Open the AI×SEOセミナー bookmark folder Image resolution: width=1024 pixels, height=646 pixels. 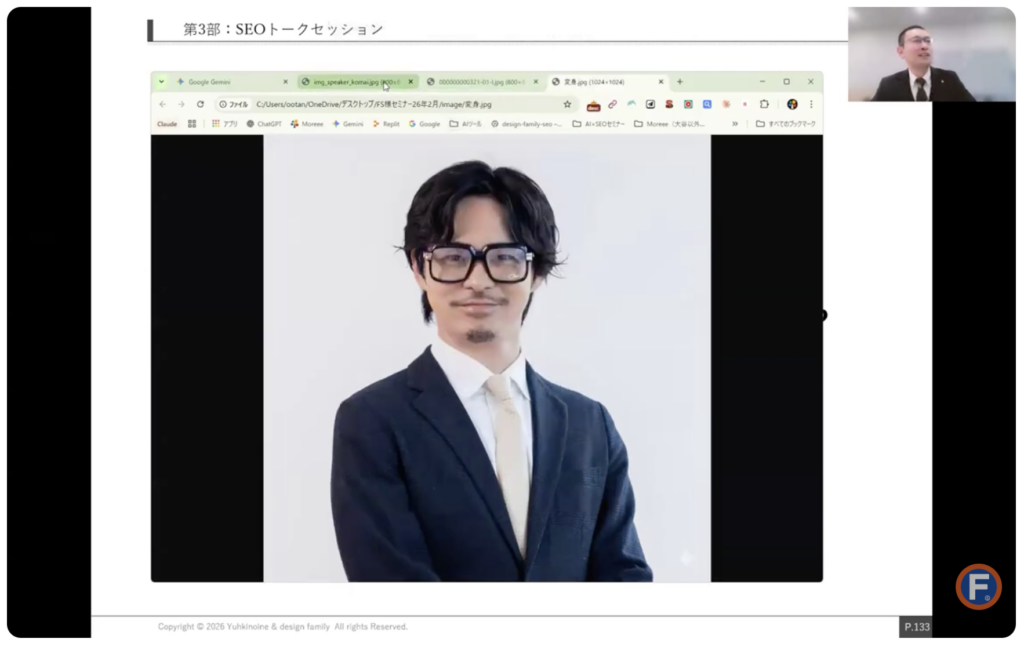[598, 124]
